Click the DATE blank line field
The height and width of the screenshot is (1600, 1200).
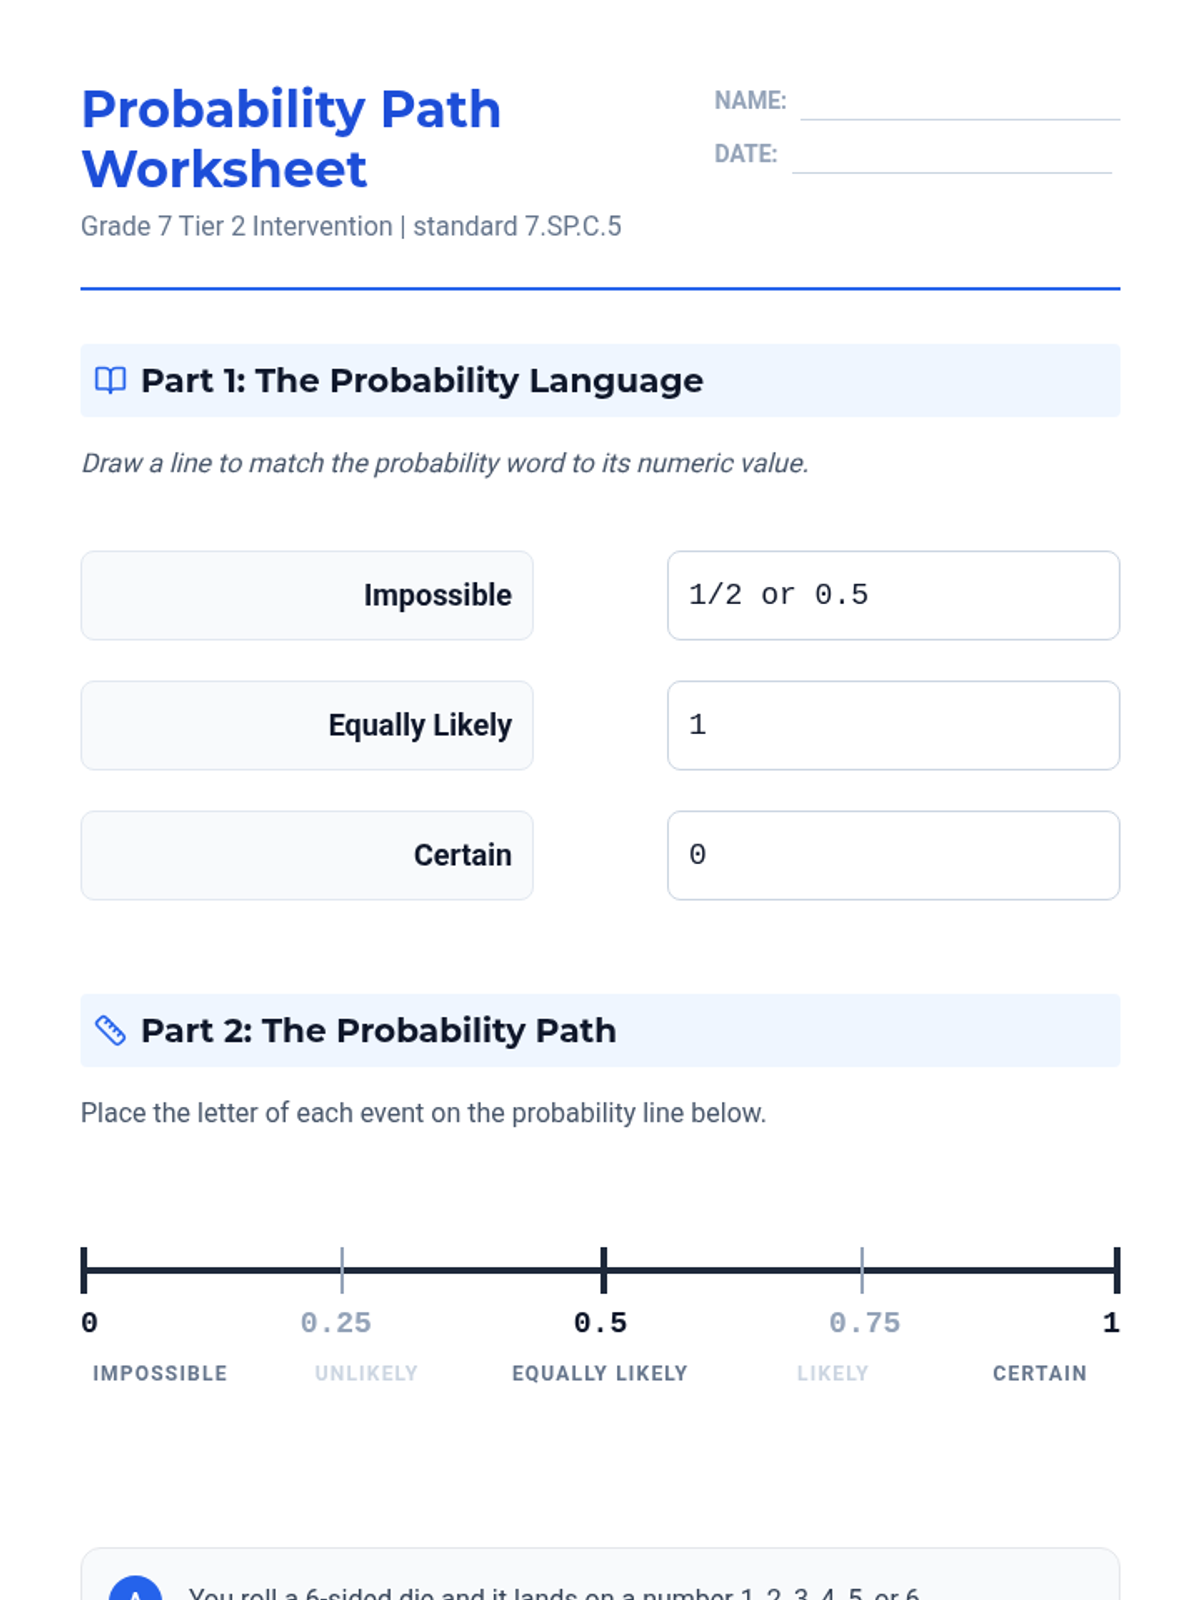click(952, 155)
